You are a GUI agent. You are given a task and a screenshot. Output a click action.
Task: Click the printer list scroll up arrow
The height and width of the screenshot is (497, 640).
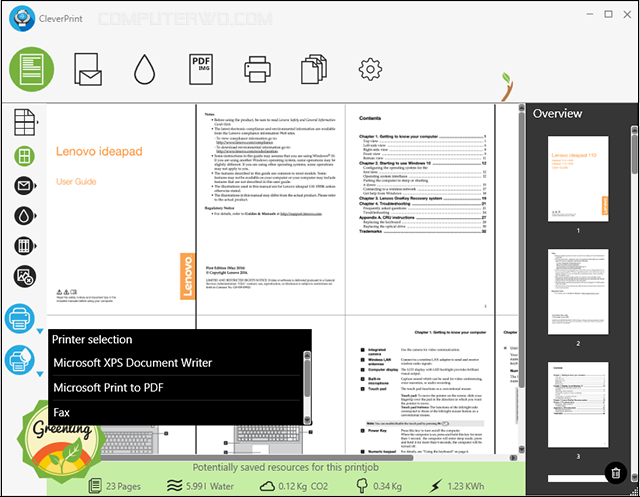(307, 355)
